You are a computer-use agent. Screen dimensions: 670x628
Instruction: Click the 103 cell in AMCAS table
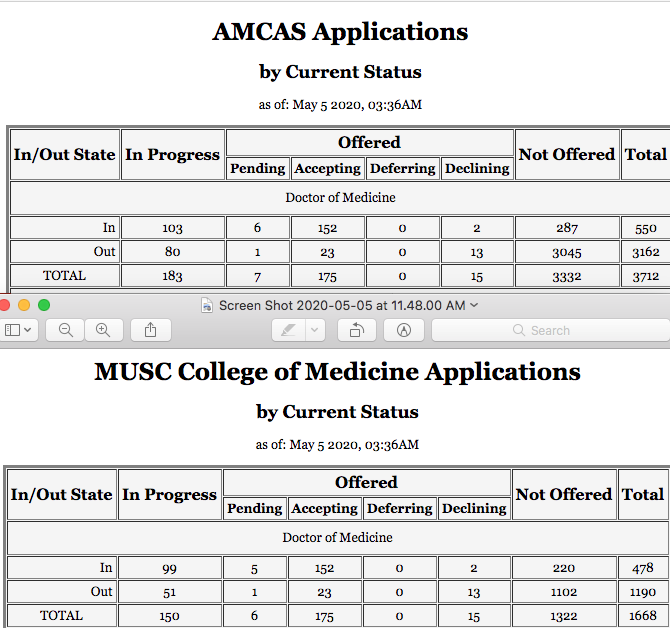click(x=172, y=228)
